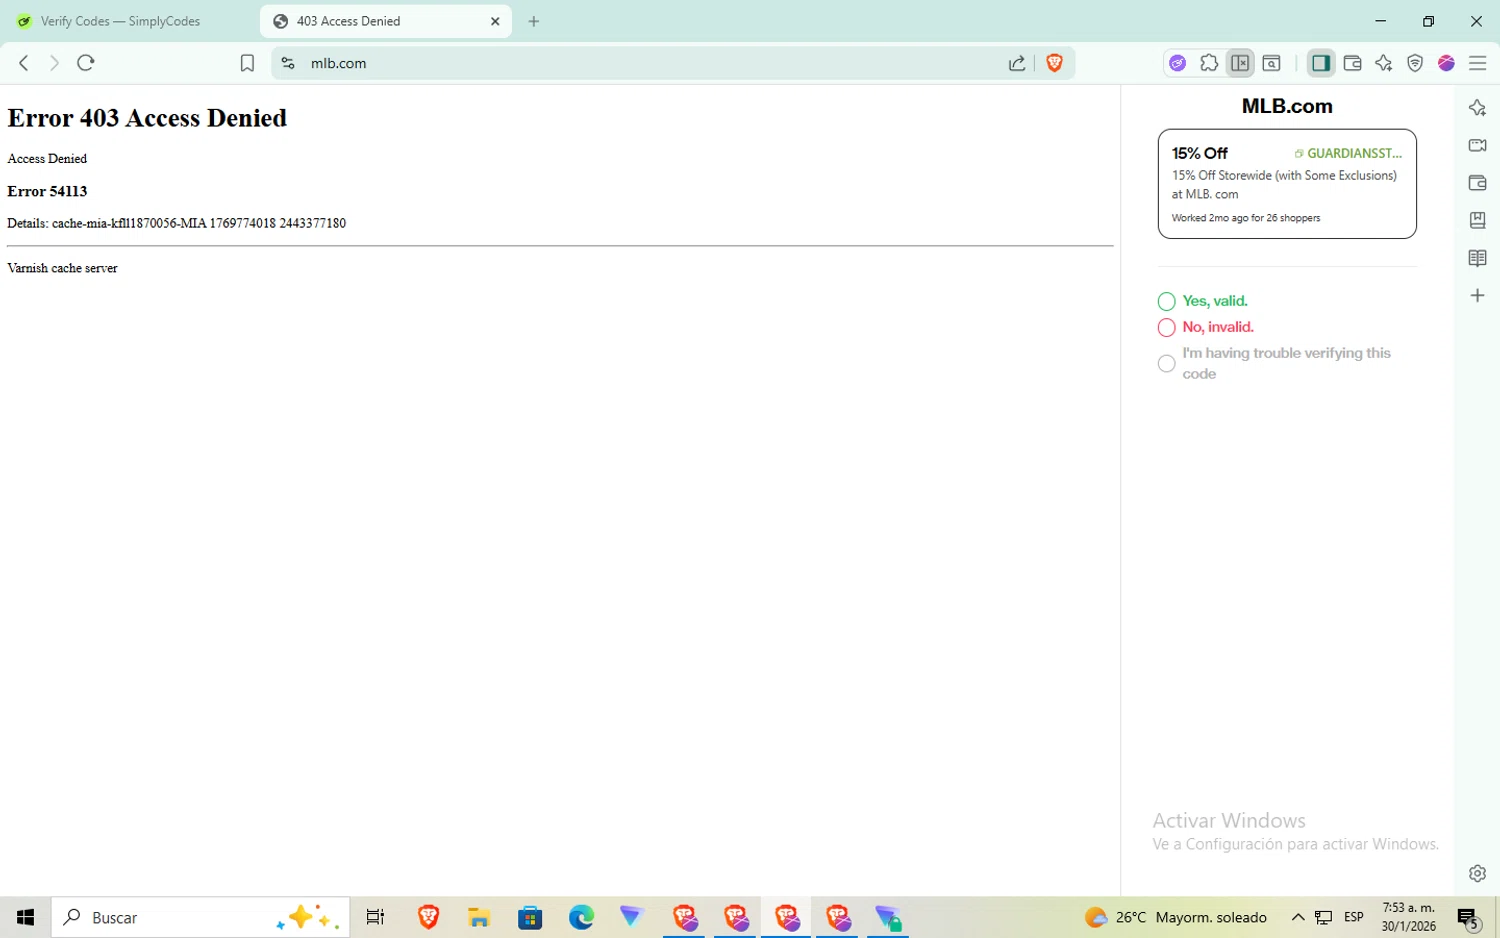Click the highlighted panel-with-X extension icon
Viewport: 1500px width, 938px height.
coord(1240,63)
